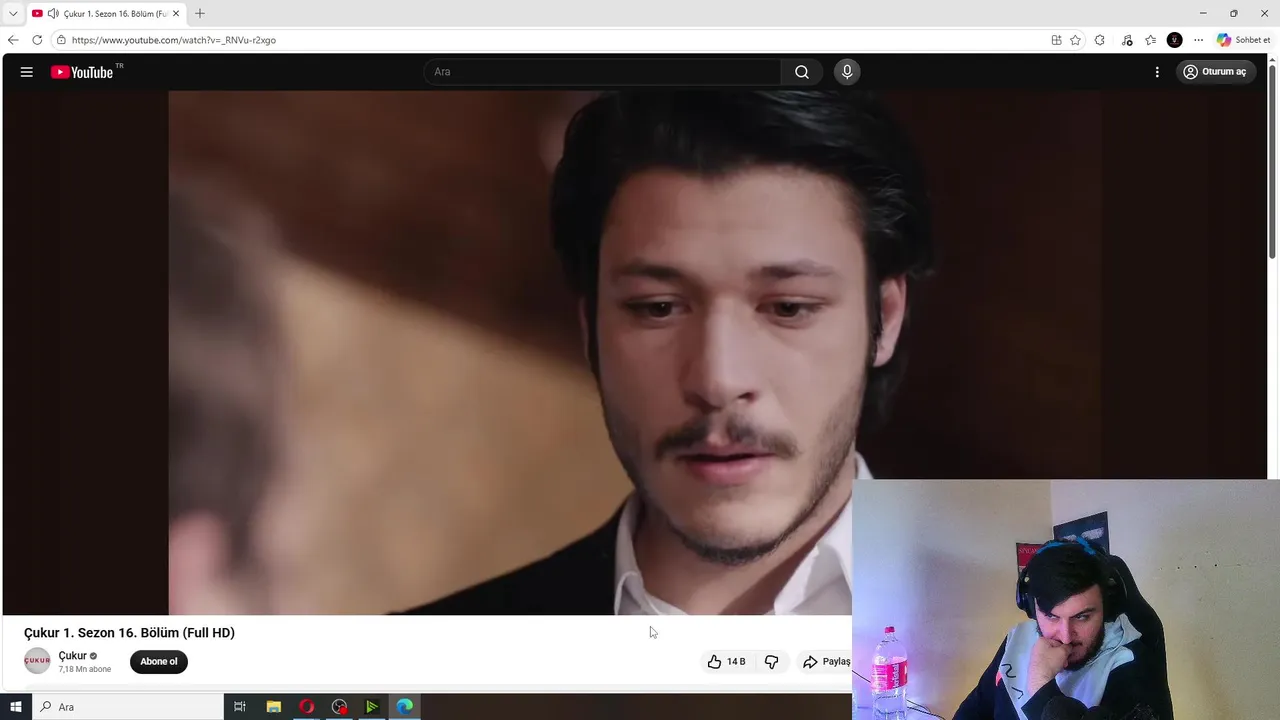Go back with browser back arrow
The width and height of the screenshot is (1280, 720).
tap(13, 40)
